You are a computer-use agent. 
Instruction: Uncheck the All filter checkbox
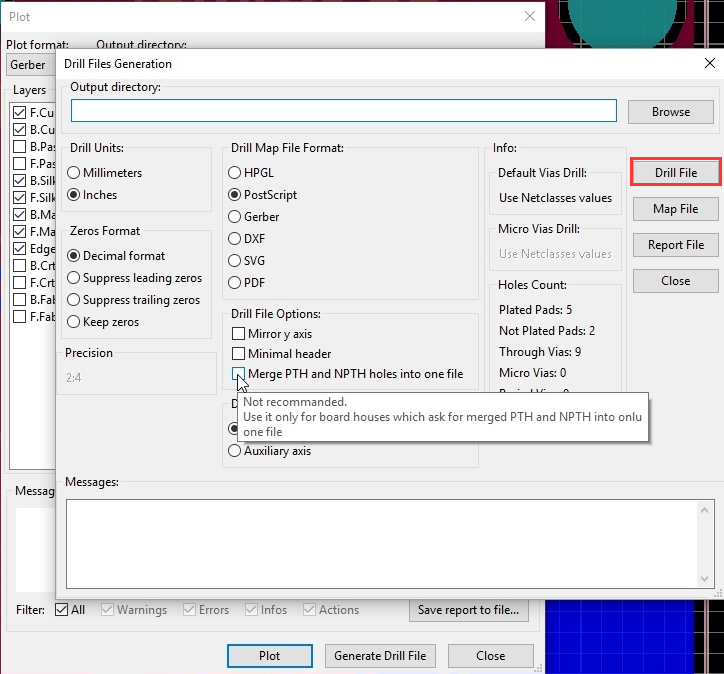62,610
